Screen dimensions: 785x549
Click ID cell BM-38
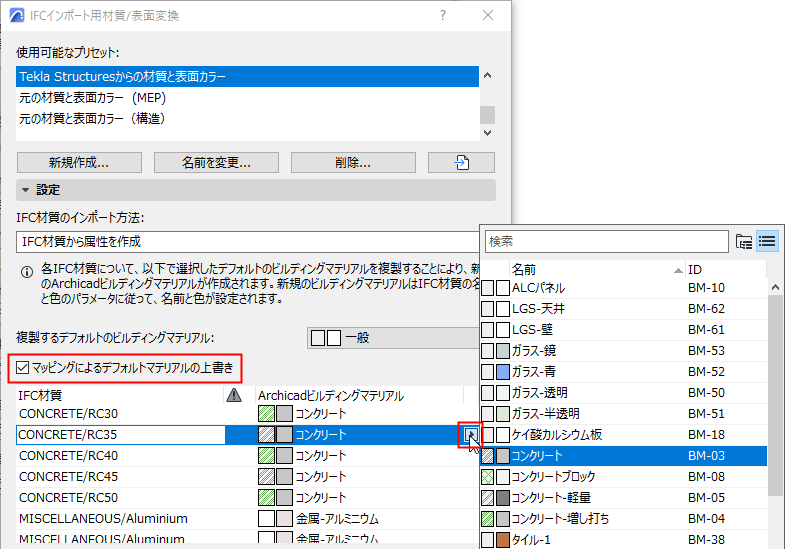coord(706,539)
